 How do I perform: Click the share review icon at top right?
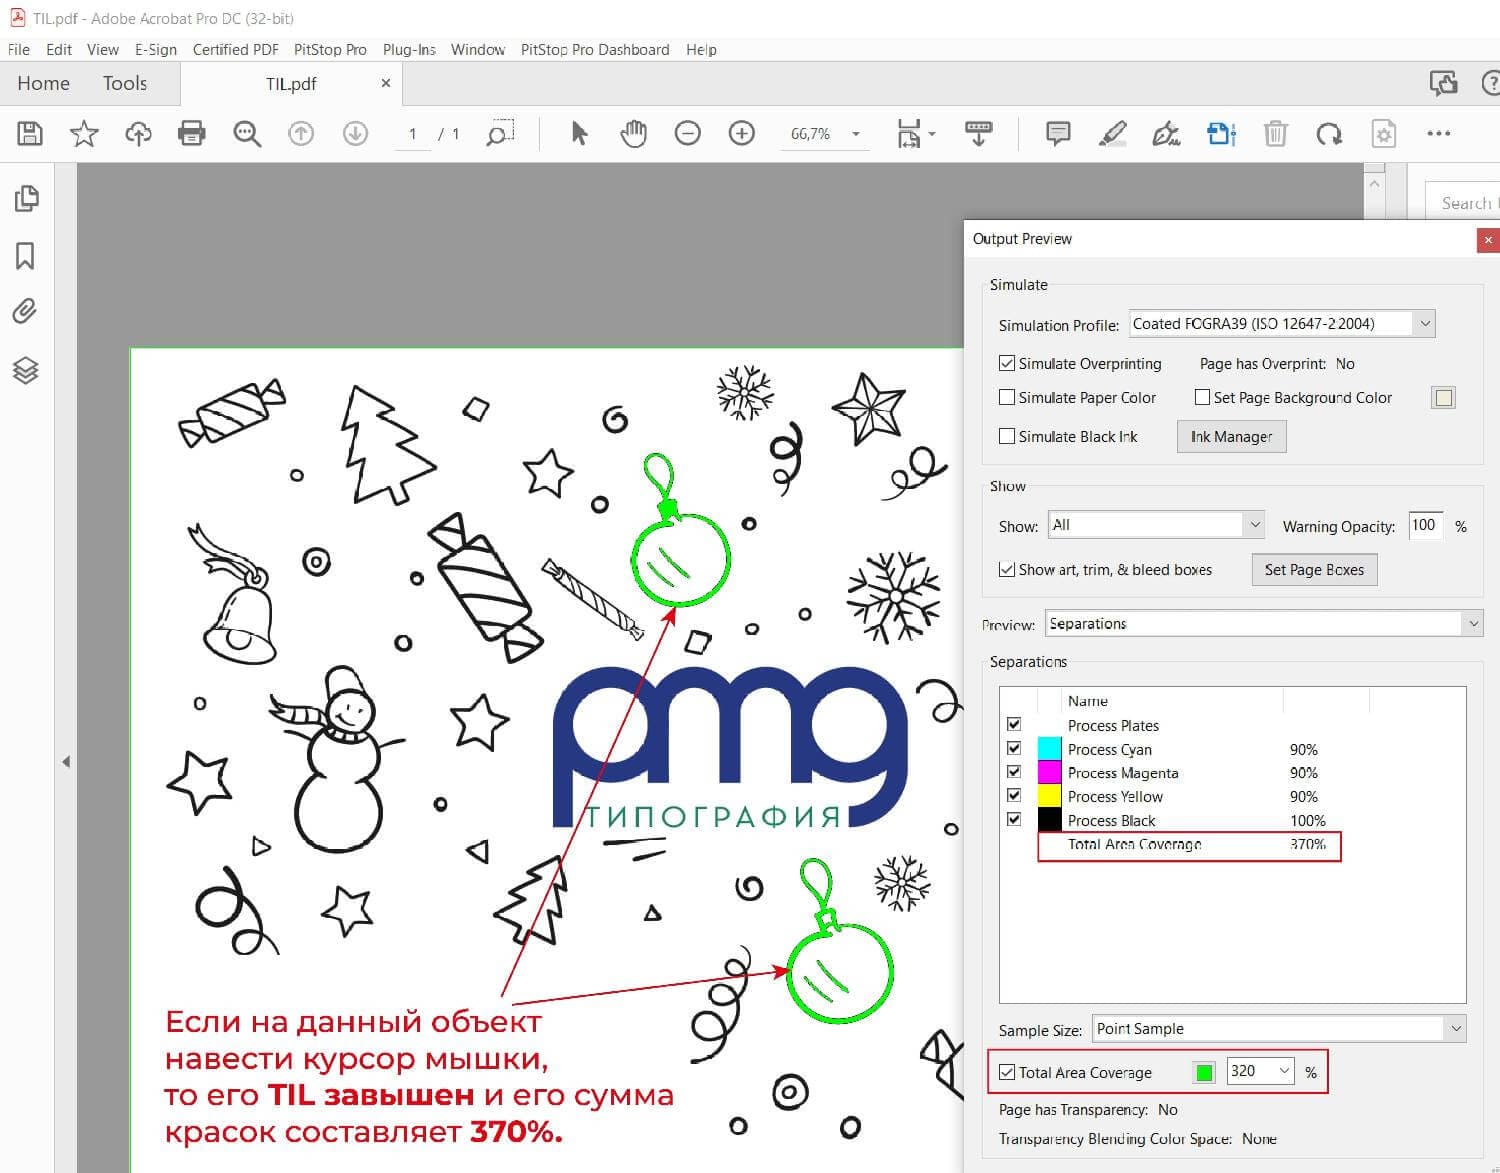click(1443, 83)
